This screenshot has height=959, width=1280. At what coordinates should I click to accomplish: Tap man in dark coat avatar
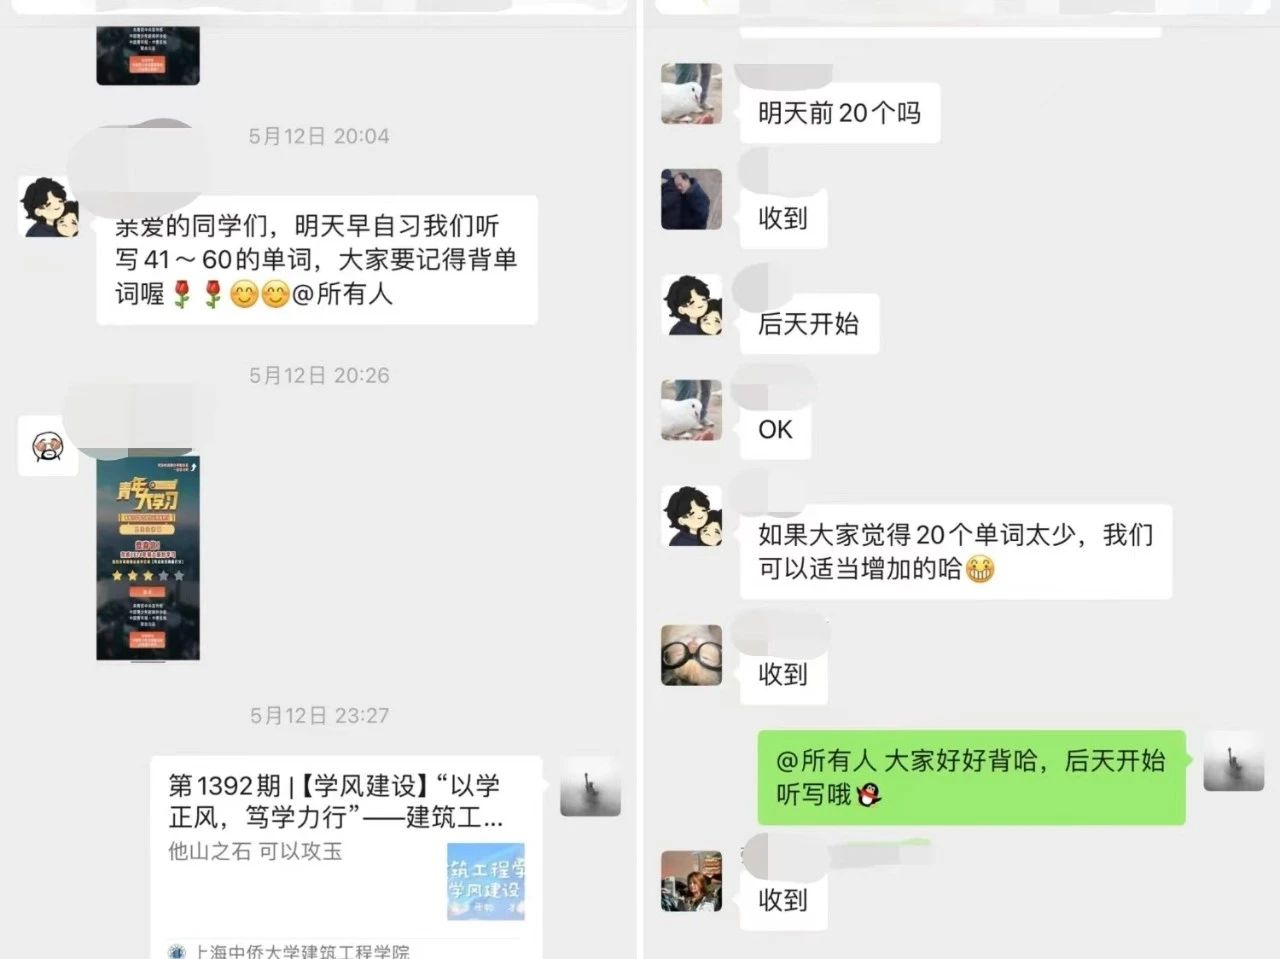(691, 199)
